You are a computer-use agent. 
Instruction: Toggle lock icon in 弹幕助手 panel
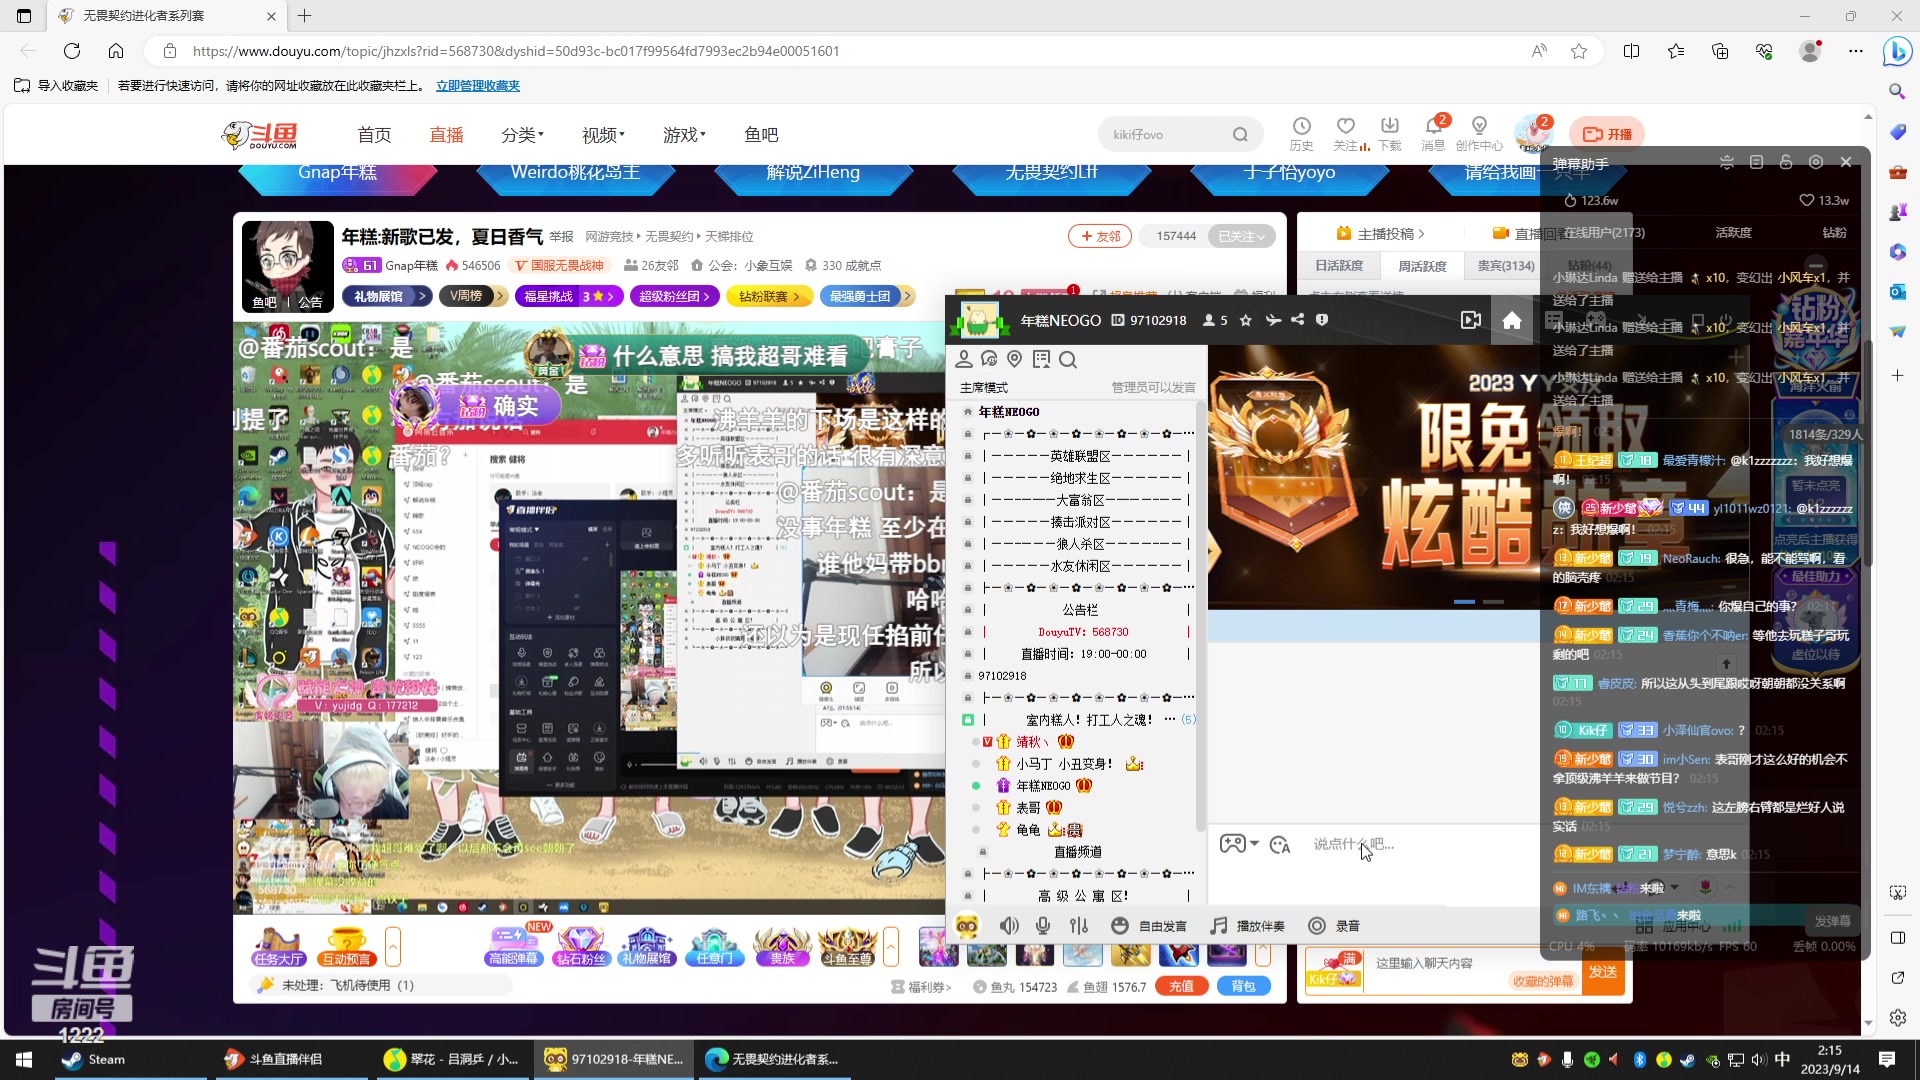point(1786,162)
